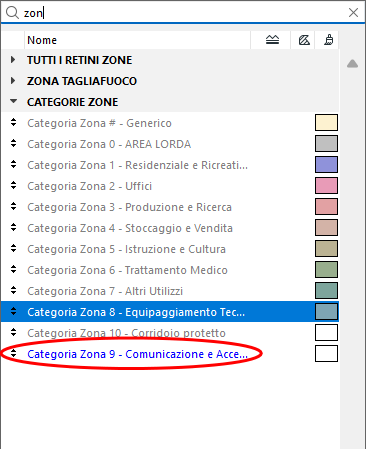Click the pink swatch of Categoria Zona 2
Image resolution: width=366 pixels, height=449 pixels.
(326, 186)
